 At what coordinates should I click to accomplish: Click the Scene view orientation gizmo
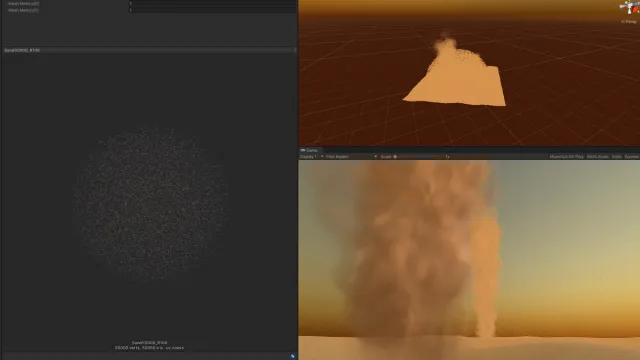tap(629, 7)
